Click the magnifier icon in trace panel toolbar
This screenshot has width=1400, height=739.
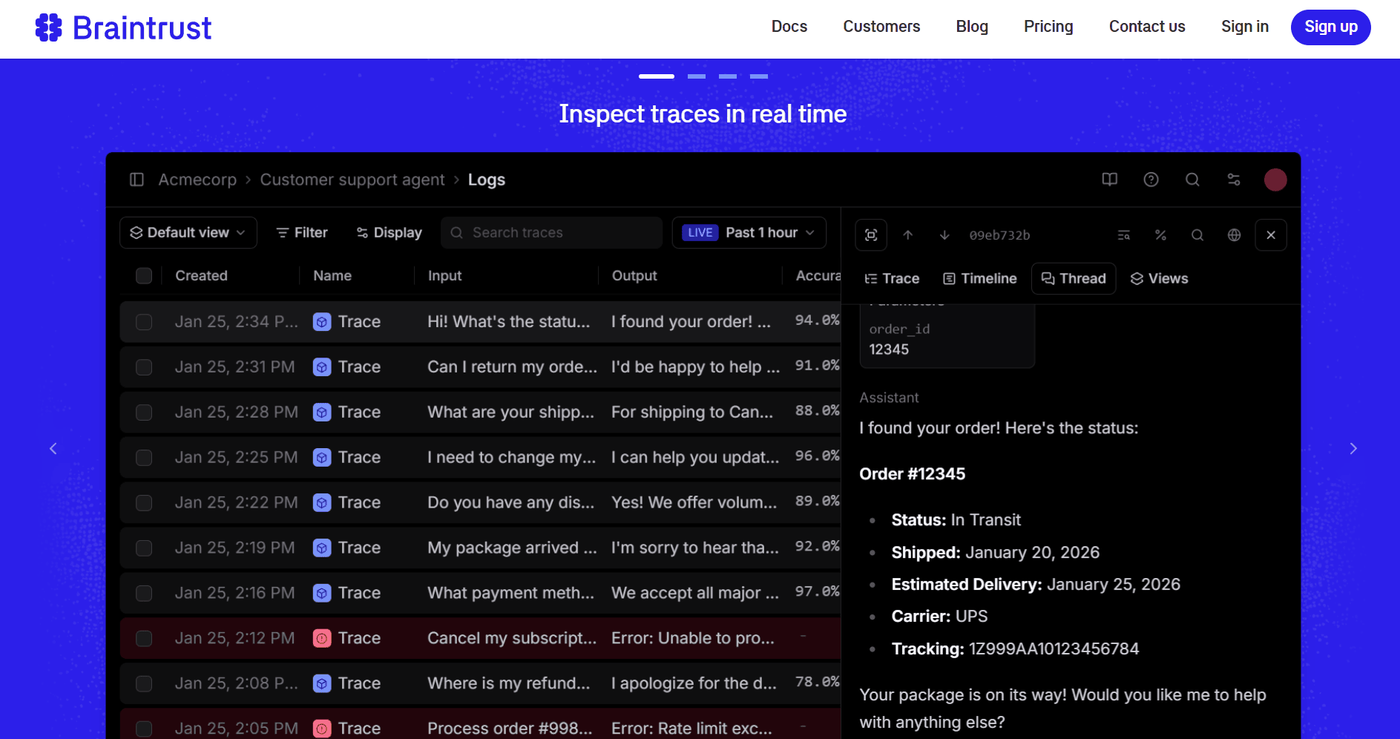[1197, 235]
